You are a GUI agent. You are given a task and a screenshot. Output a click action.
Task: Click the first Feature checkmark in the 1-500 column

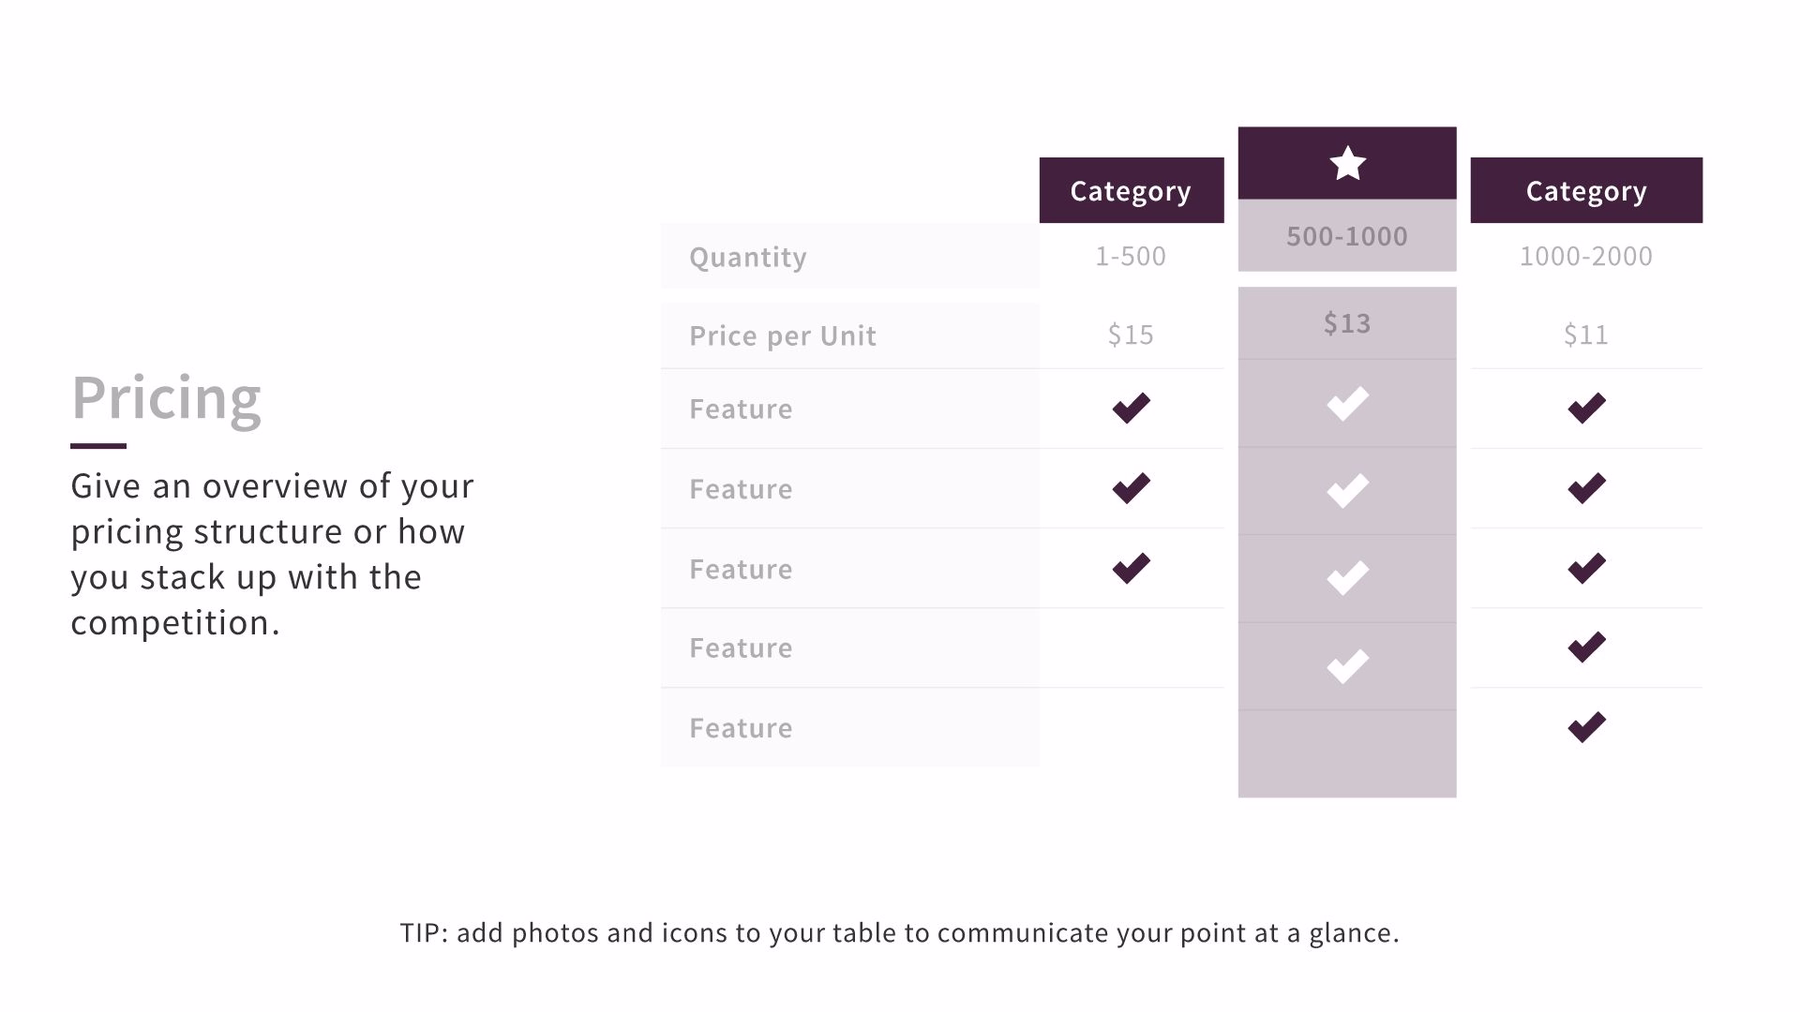[x=1131, y=408]
